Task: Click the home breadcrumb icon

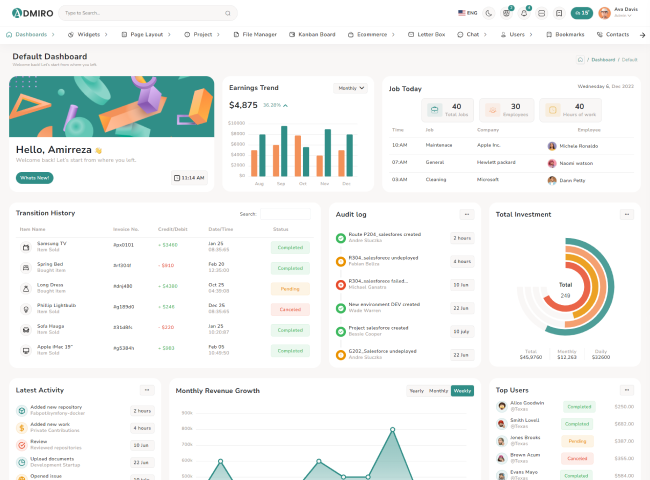Action: pyautogui.click(x=580, y=60)
